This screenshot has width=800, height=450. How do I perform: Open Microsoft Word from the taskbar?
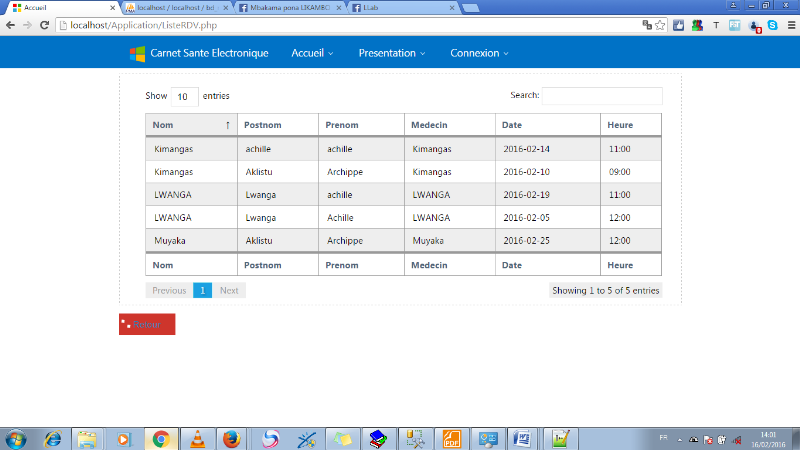(x=521, y=439)
